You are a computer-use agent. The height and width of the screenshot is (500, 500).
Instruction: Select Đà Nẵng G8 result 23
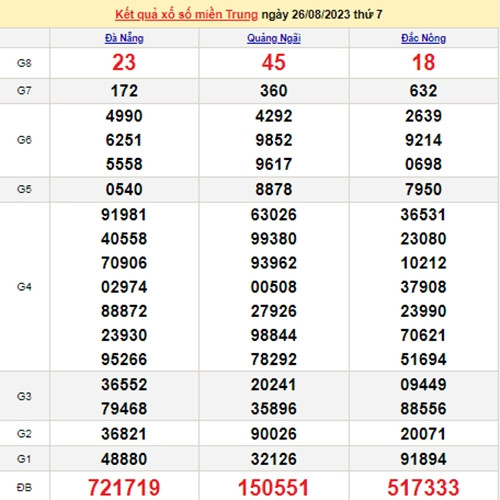click(x=124, y=63)
